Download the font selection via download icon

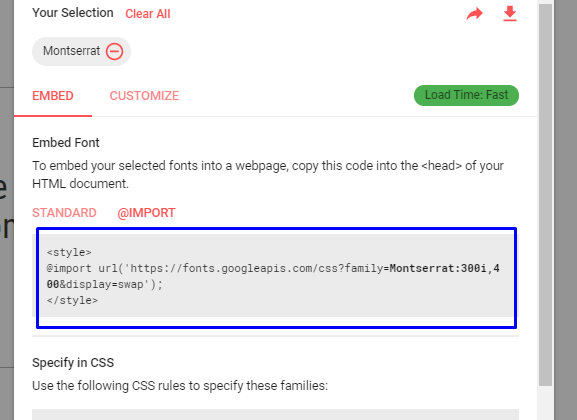tap(510, 14)
